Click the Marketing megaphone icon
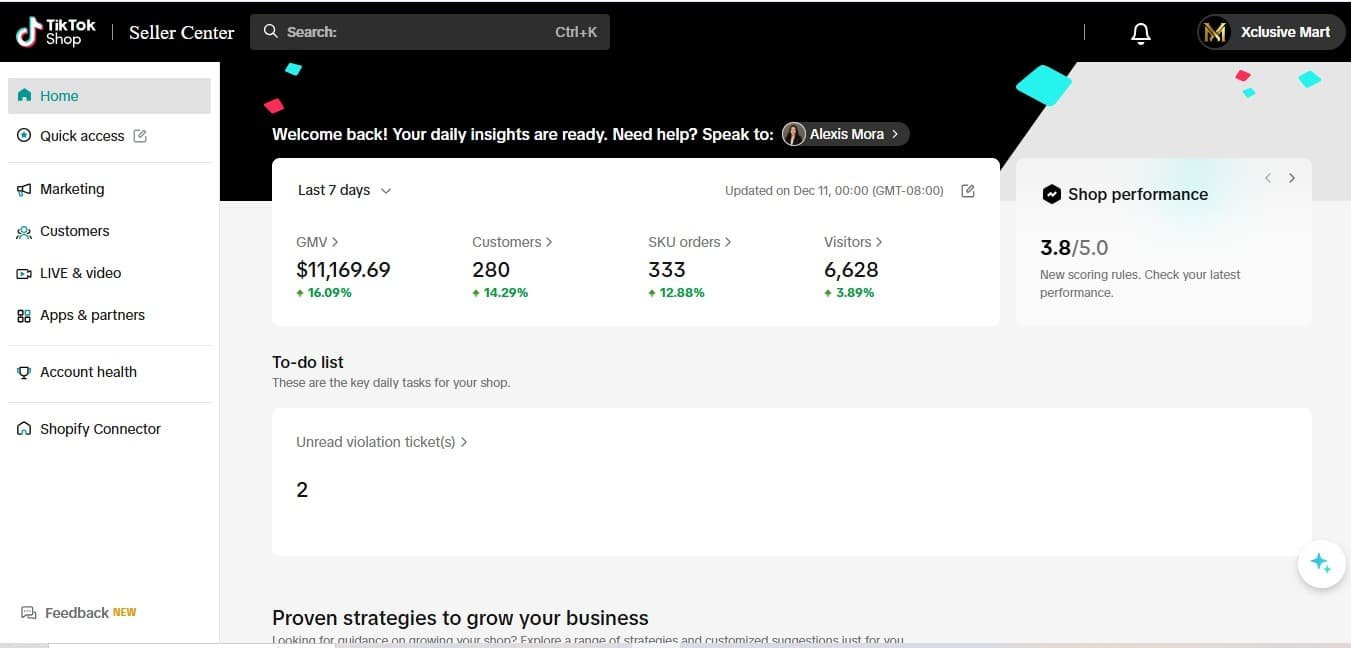 pos(24,189)
